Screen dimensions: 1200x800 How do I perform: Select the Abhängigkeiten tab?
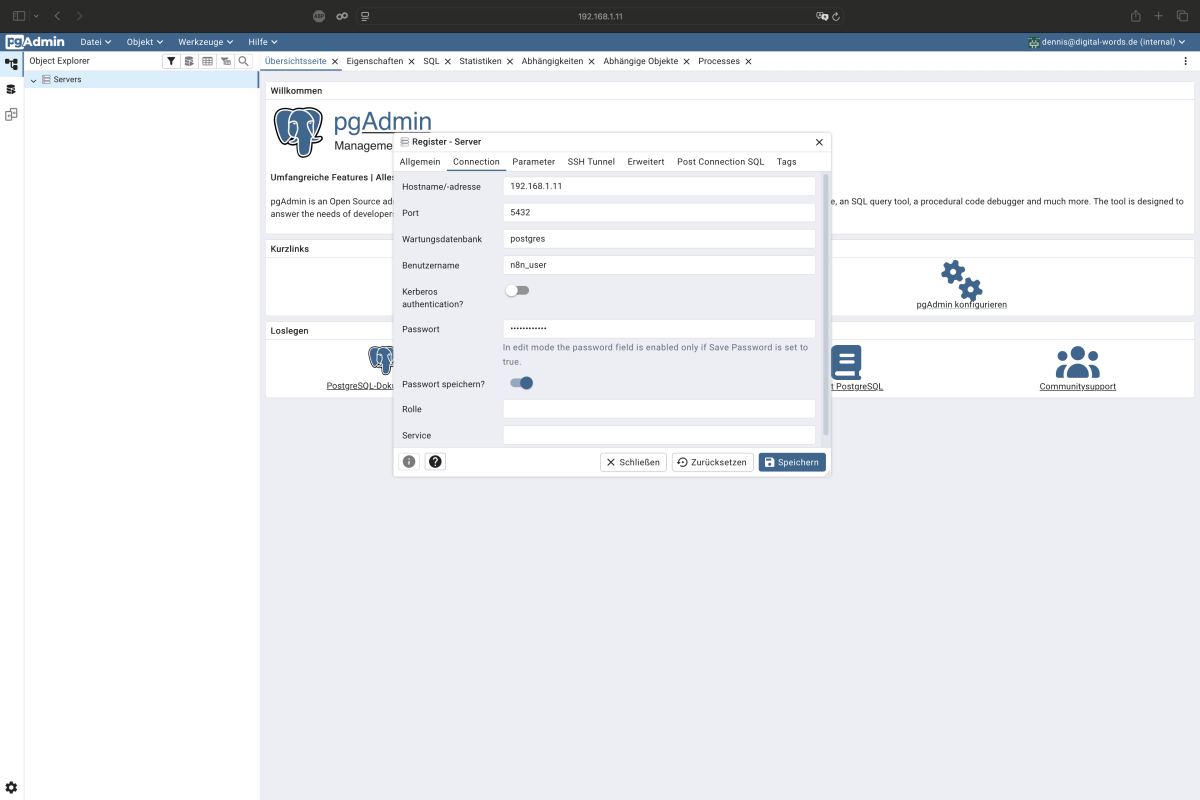(x=552, y=61)
